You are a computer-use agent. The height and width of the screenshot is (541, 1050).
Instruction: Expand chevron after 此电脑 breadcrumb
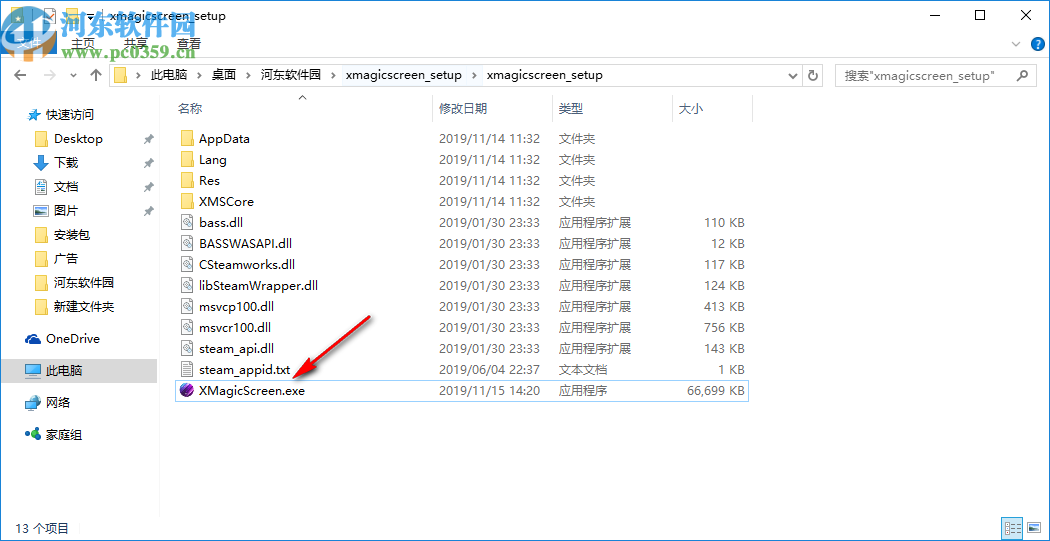click(198, 75)
